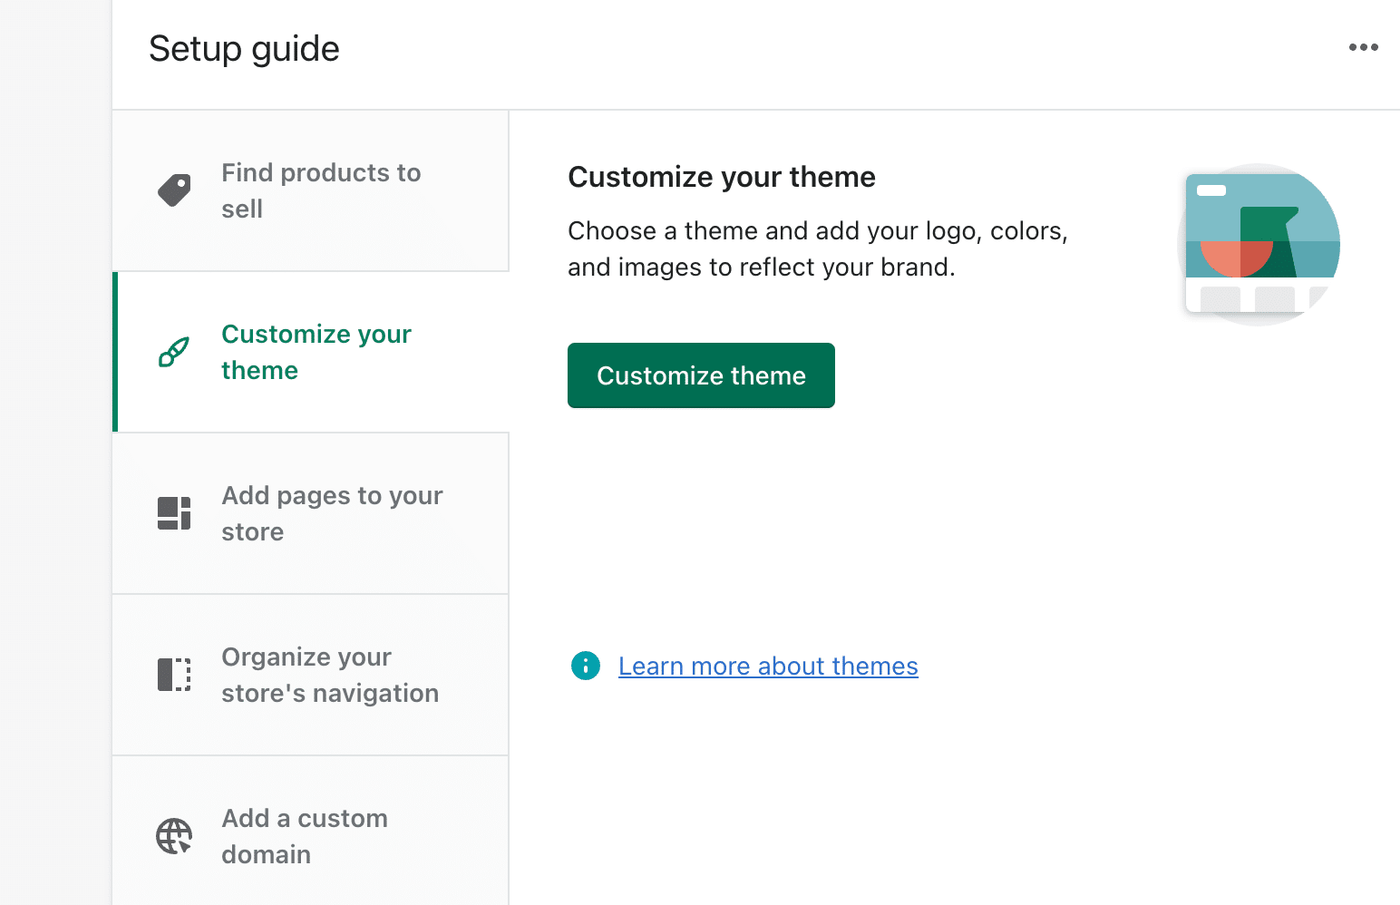Click the paintbrush icon beside Customize your theme

174,352
